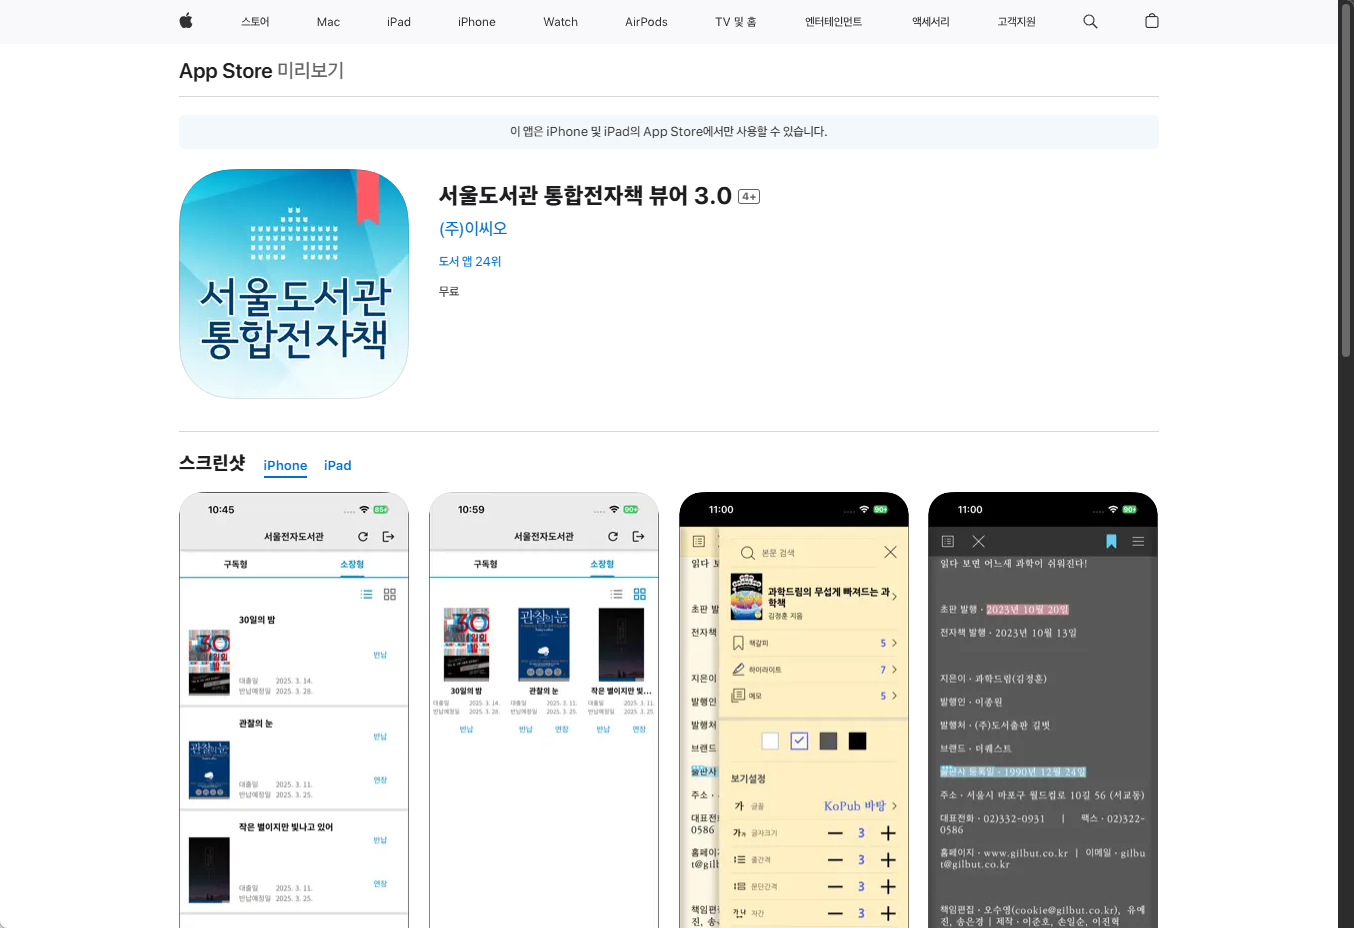This screenshot has width=1354, height=928.
Task: Select grid view icon in first screenshot
Action: pyautogui.click(x=390, y=594)
